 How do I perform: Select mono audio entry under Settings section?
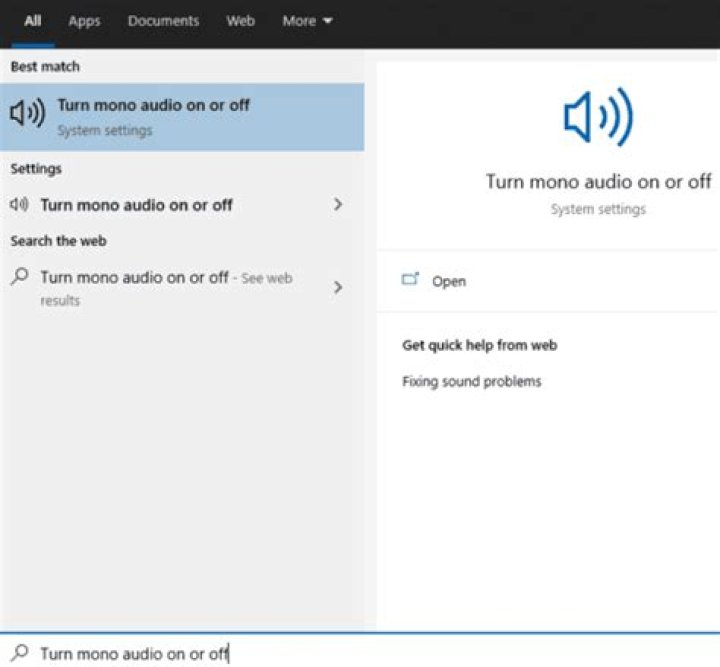136,205
